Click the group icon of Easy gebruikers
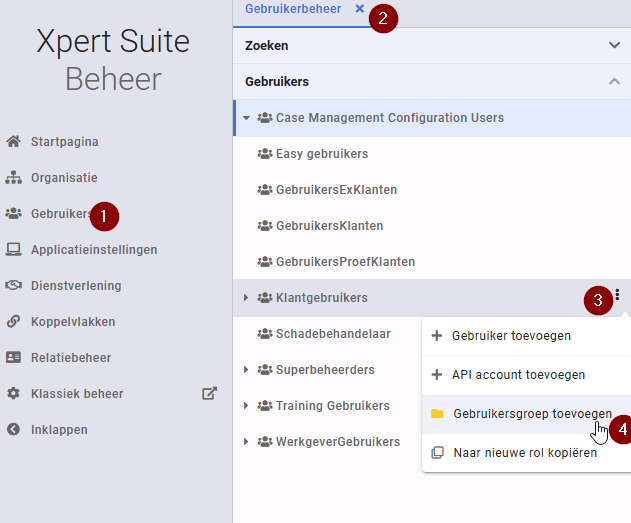 coord(265,154)
